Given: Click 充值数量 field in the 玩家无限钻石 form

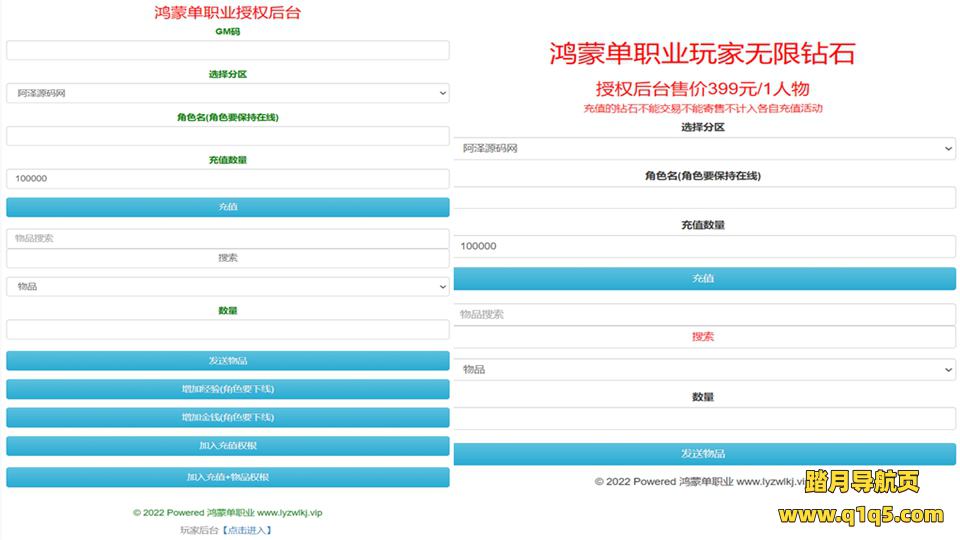Looking at the screenshot, I should pyautogui.click(x=704, y=246).
